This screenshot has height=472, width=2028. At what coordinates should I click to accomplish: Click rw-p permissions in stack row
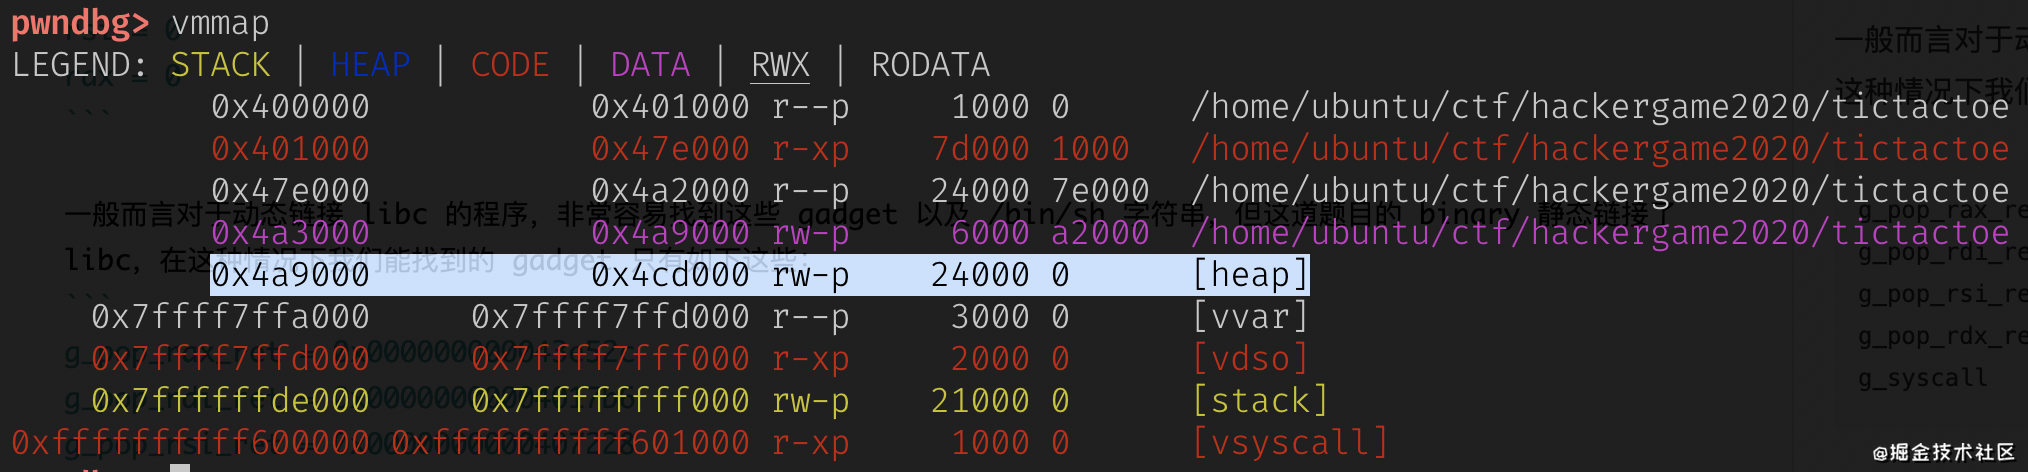(810, 401)
